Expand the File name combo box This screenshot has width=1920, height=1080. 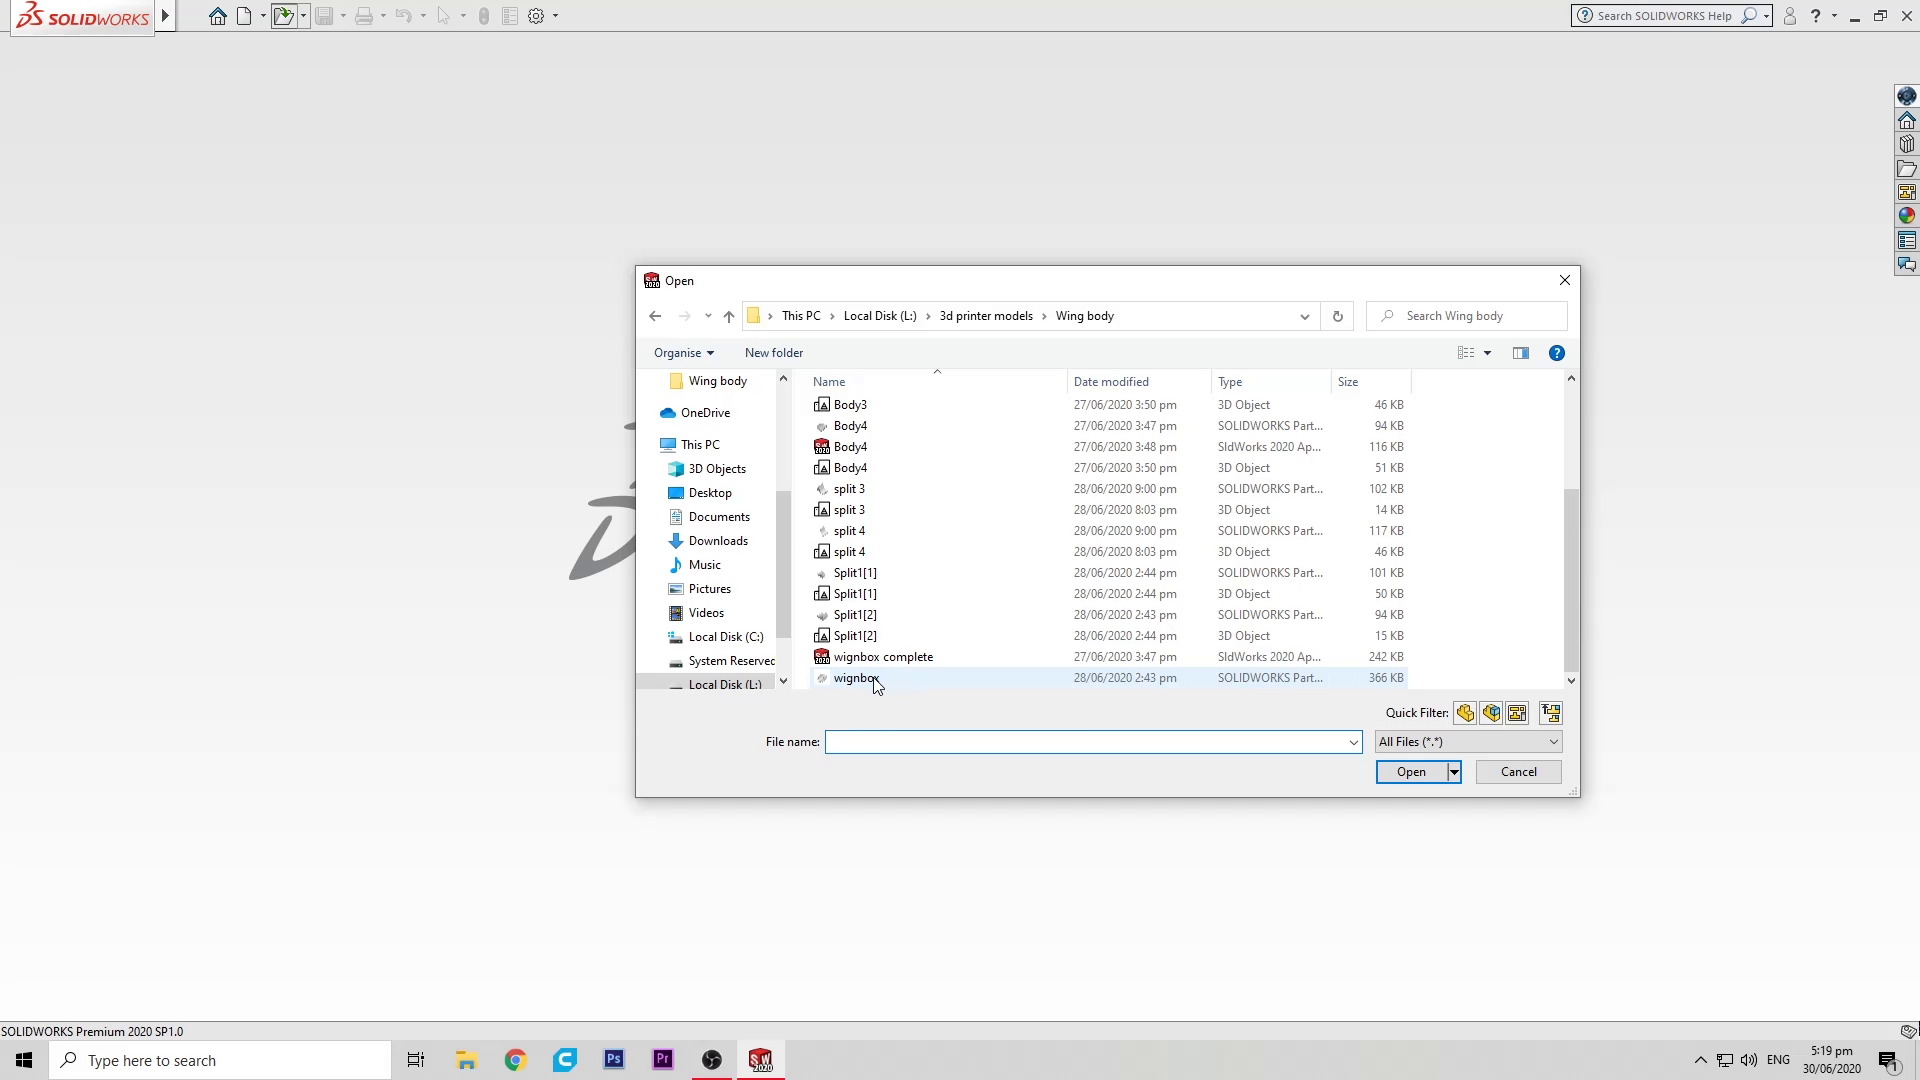pyautogui.click(x=1353, y=742)
